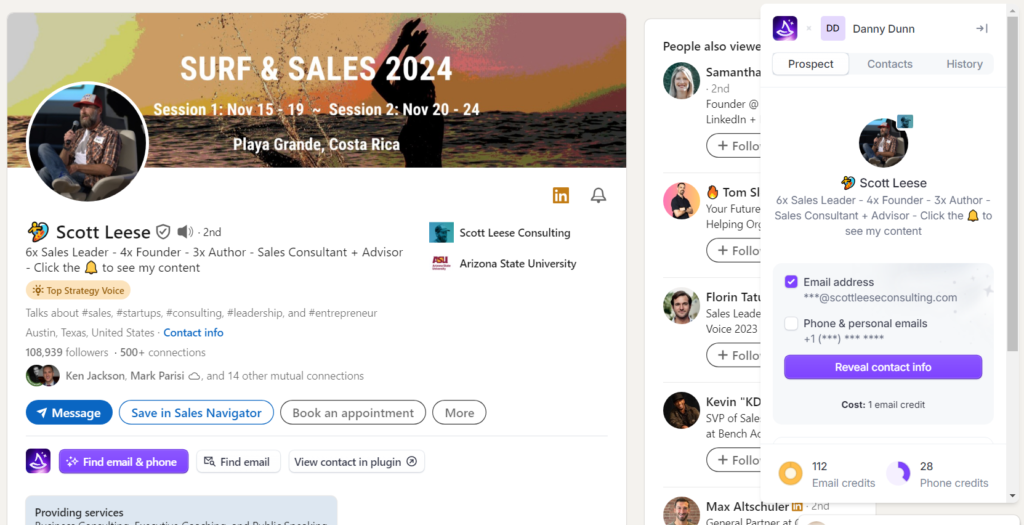1024x525 pixels.
Task: Click the 108,939 followers text
Action: point(67,353)
